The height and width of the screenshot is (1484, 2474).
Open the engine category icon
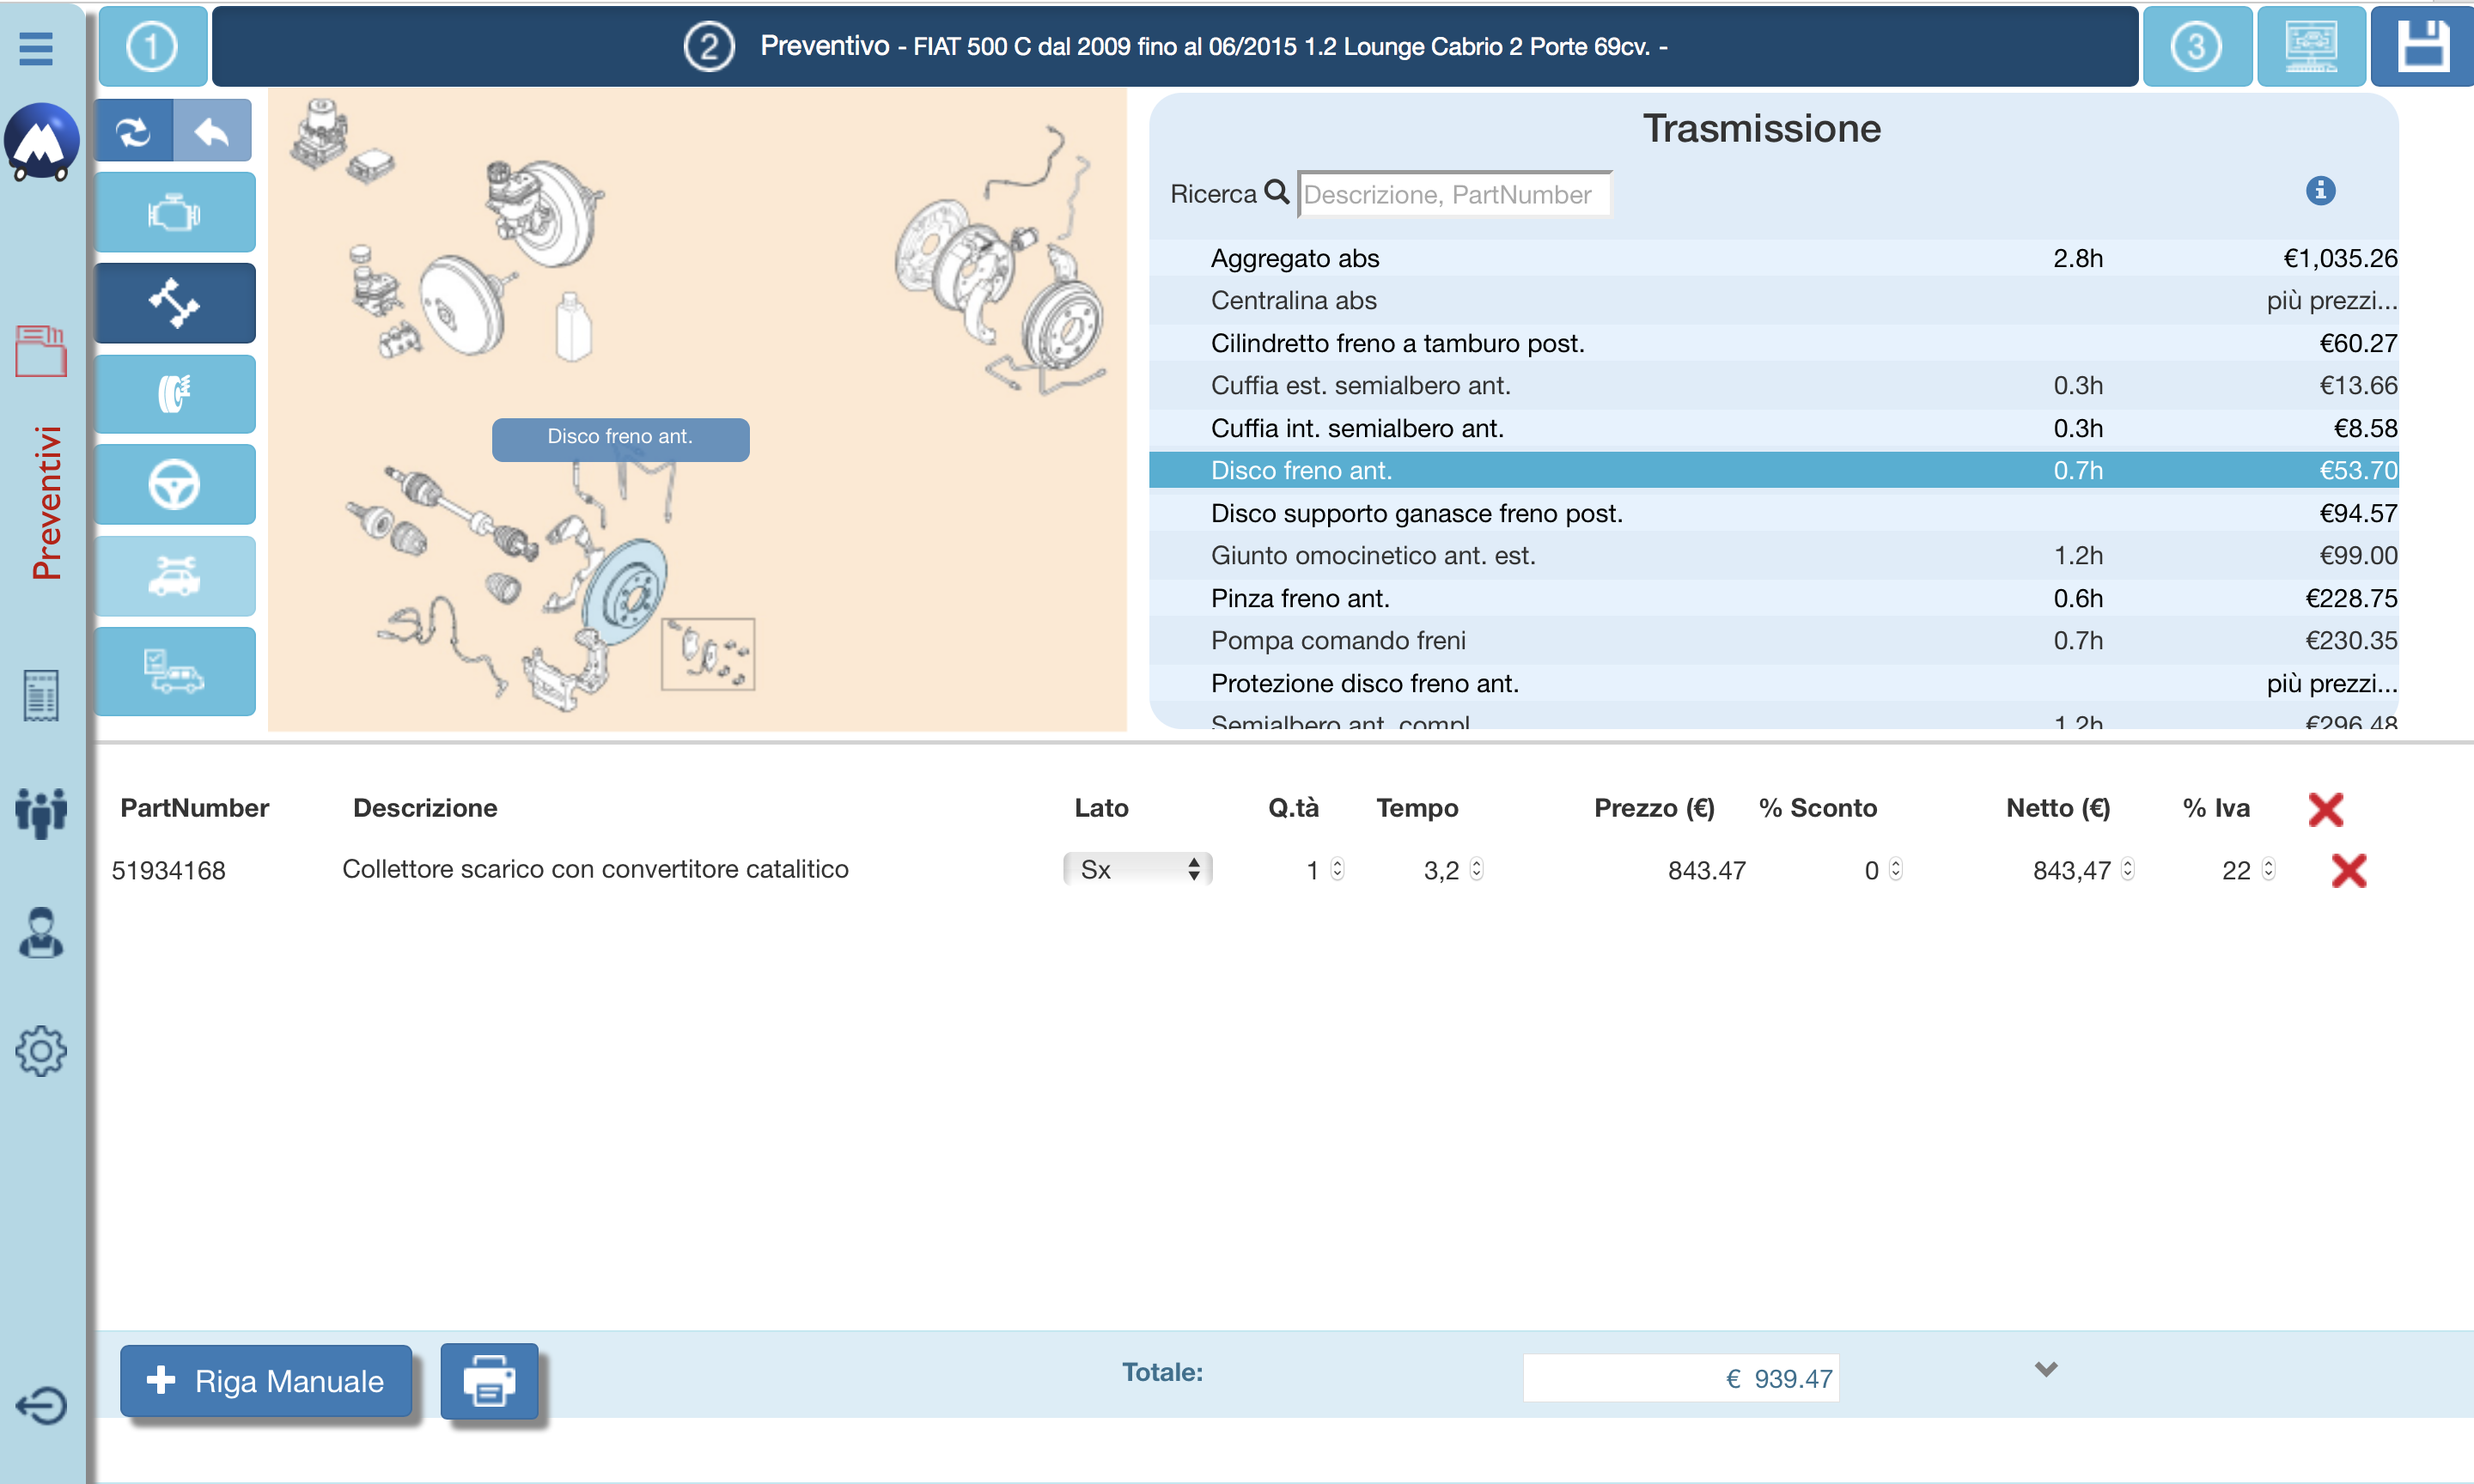(175, 213)
